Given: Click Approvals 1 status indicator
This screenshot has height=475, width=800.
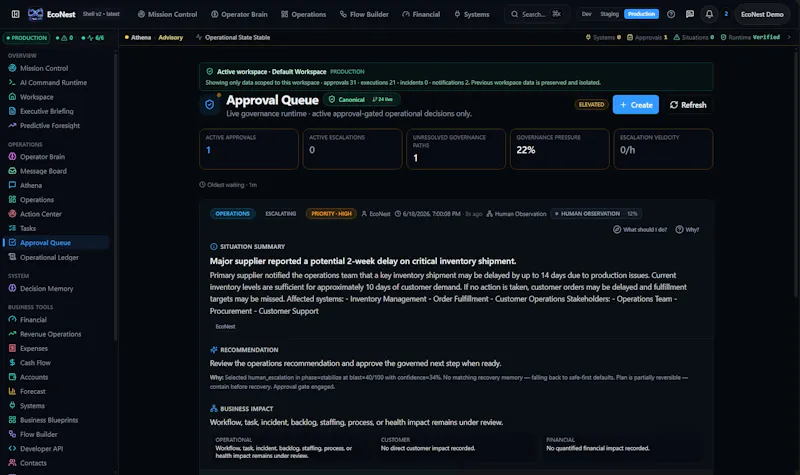Looking at the screenshot, I should coord(647,37).
